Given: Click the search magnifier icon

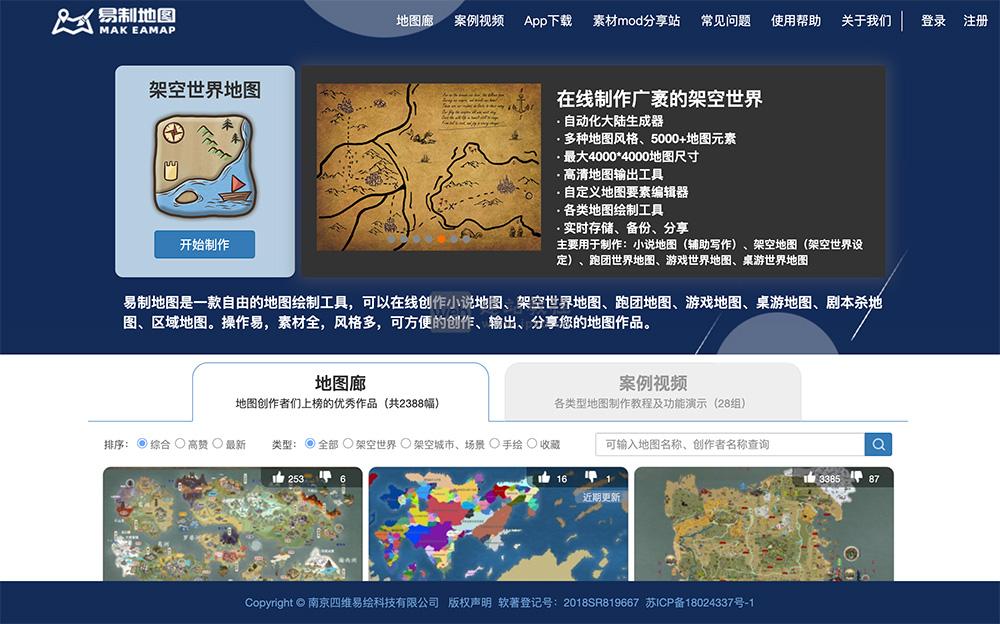Looking at the screenshot, I should pos(878,443).
